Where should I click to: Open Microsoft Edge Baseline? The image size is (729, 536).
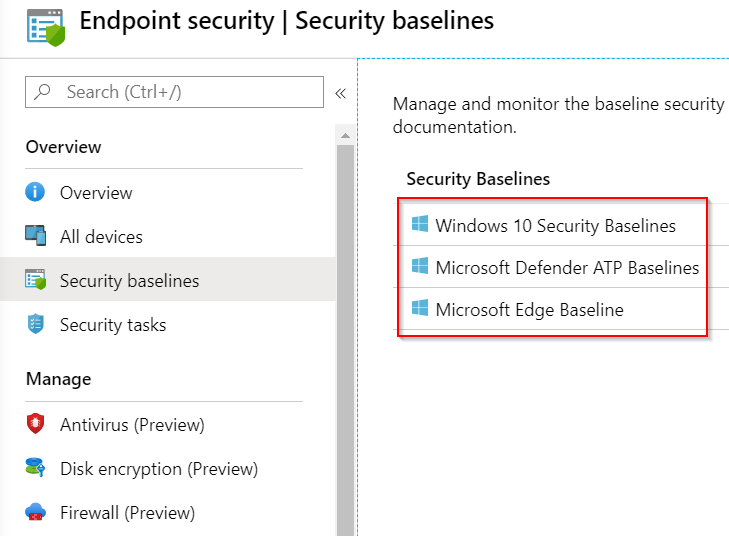[530, 310]
